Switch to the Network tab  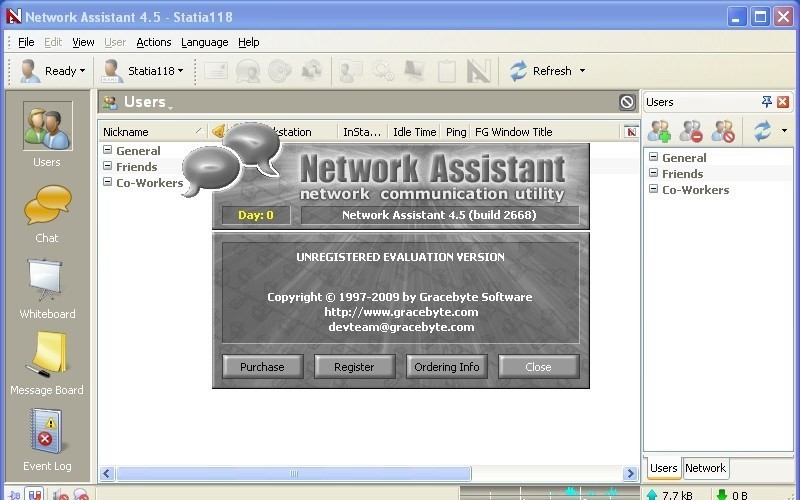pos(705,468)
